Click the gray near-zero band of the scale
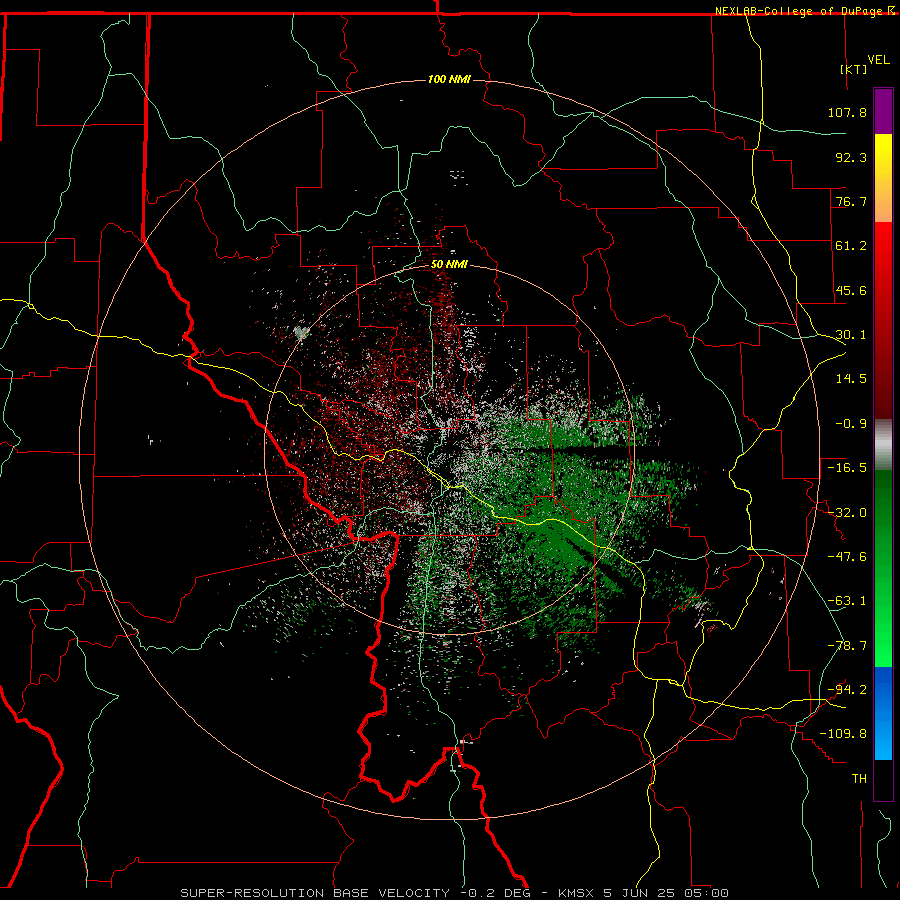Image resolution: width=900 pixels, height=900 pixels. coord(883,444)
